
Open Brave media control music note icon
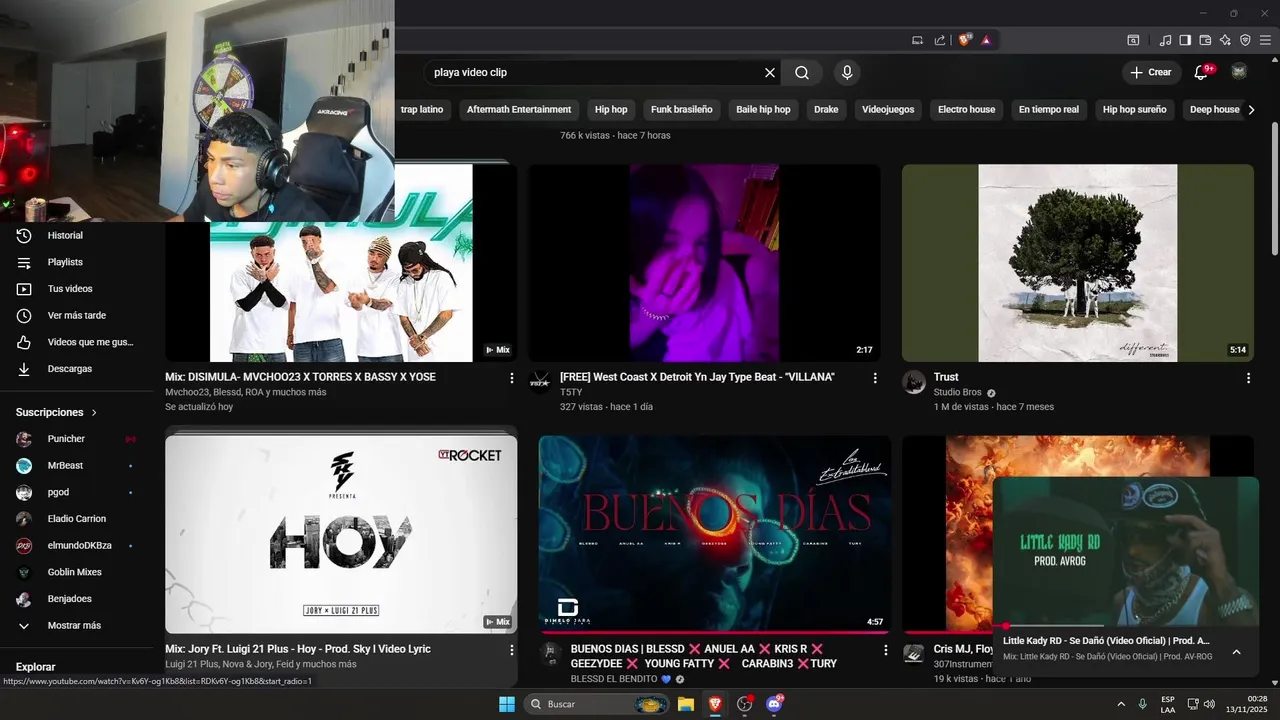click(x=1165, y=40)
